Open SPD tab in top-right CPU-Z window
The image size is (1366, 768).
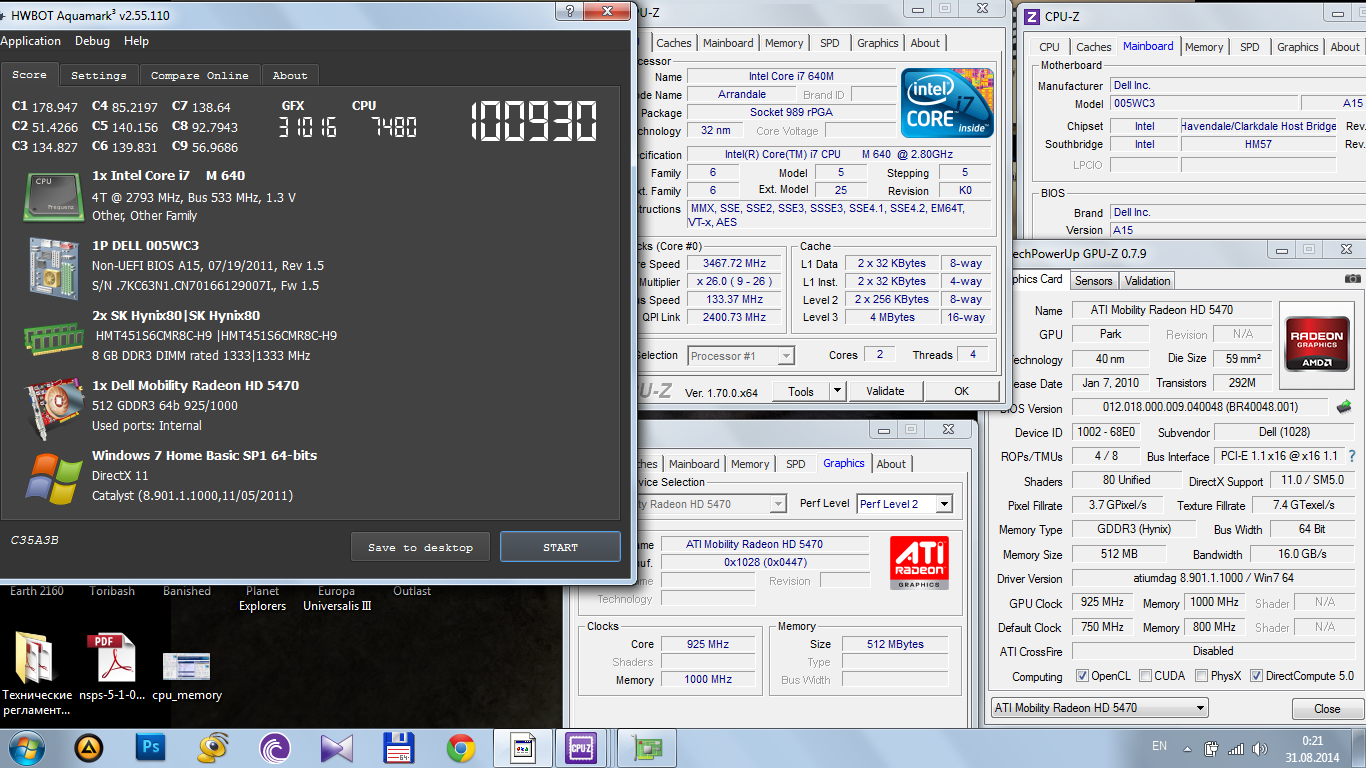pyautogui.click(x=1250, y=47)
